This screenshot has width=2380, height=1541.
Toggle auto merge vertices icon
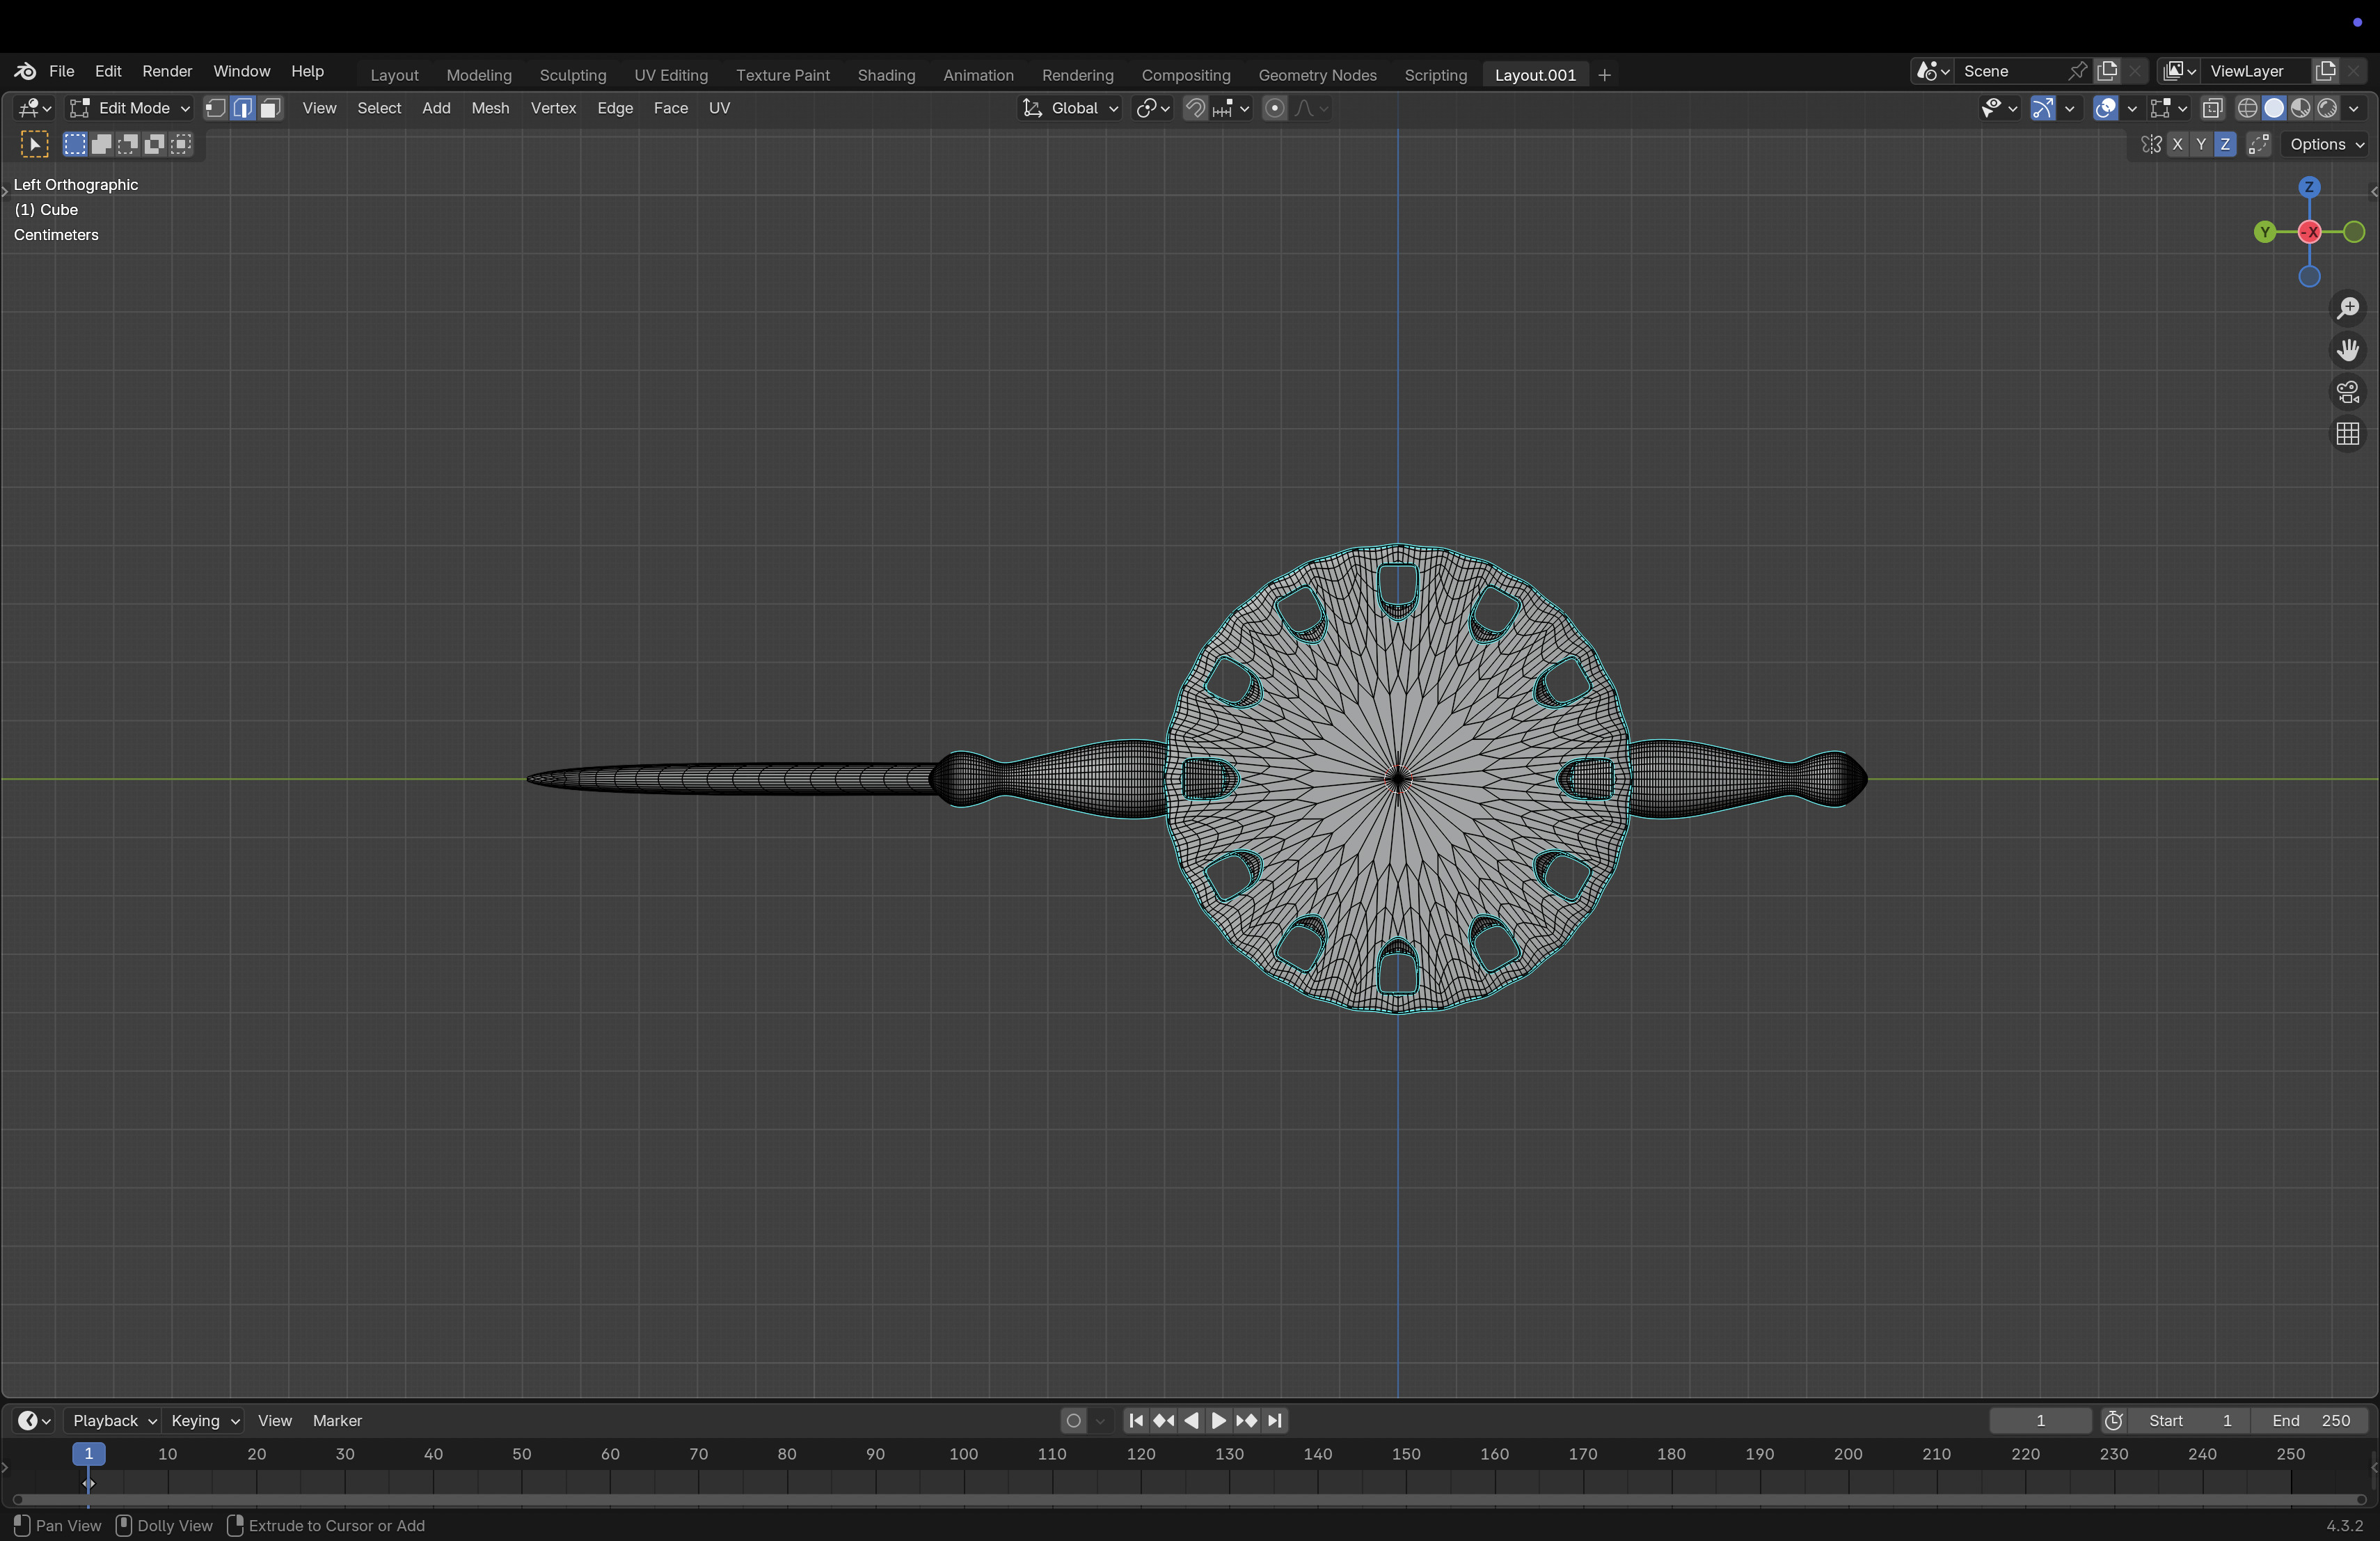(x=2258, y=145)
